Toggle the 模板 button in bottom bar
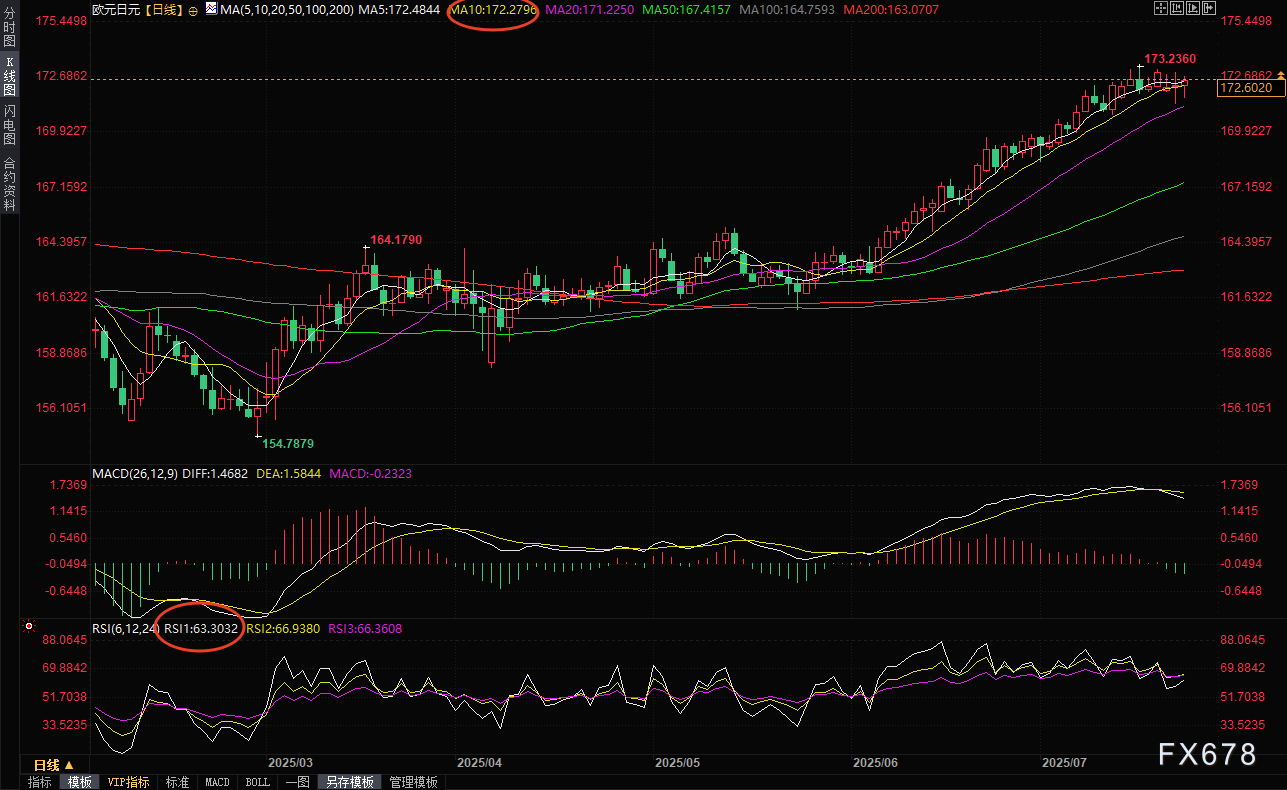 [x=79, y=782]
